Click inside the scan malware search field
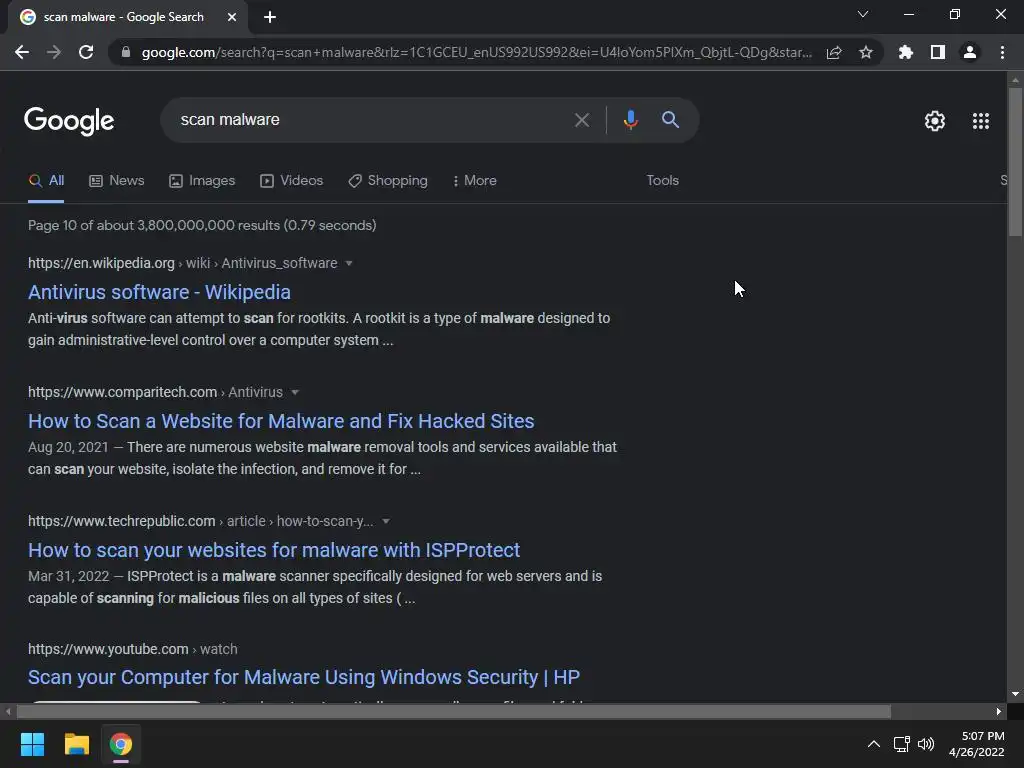 click(372, 120)
